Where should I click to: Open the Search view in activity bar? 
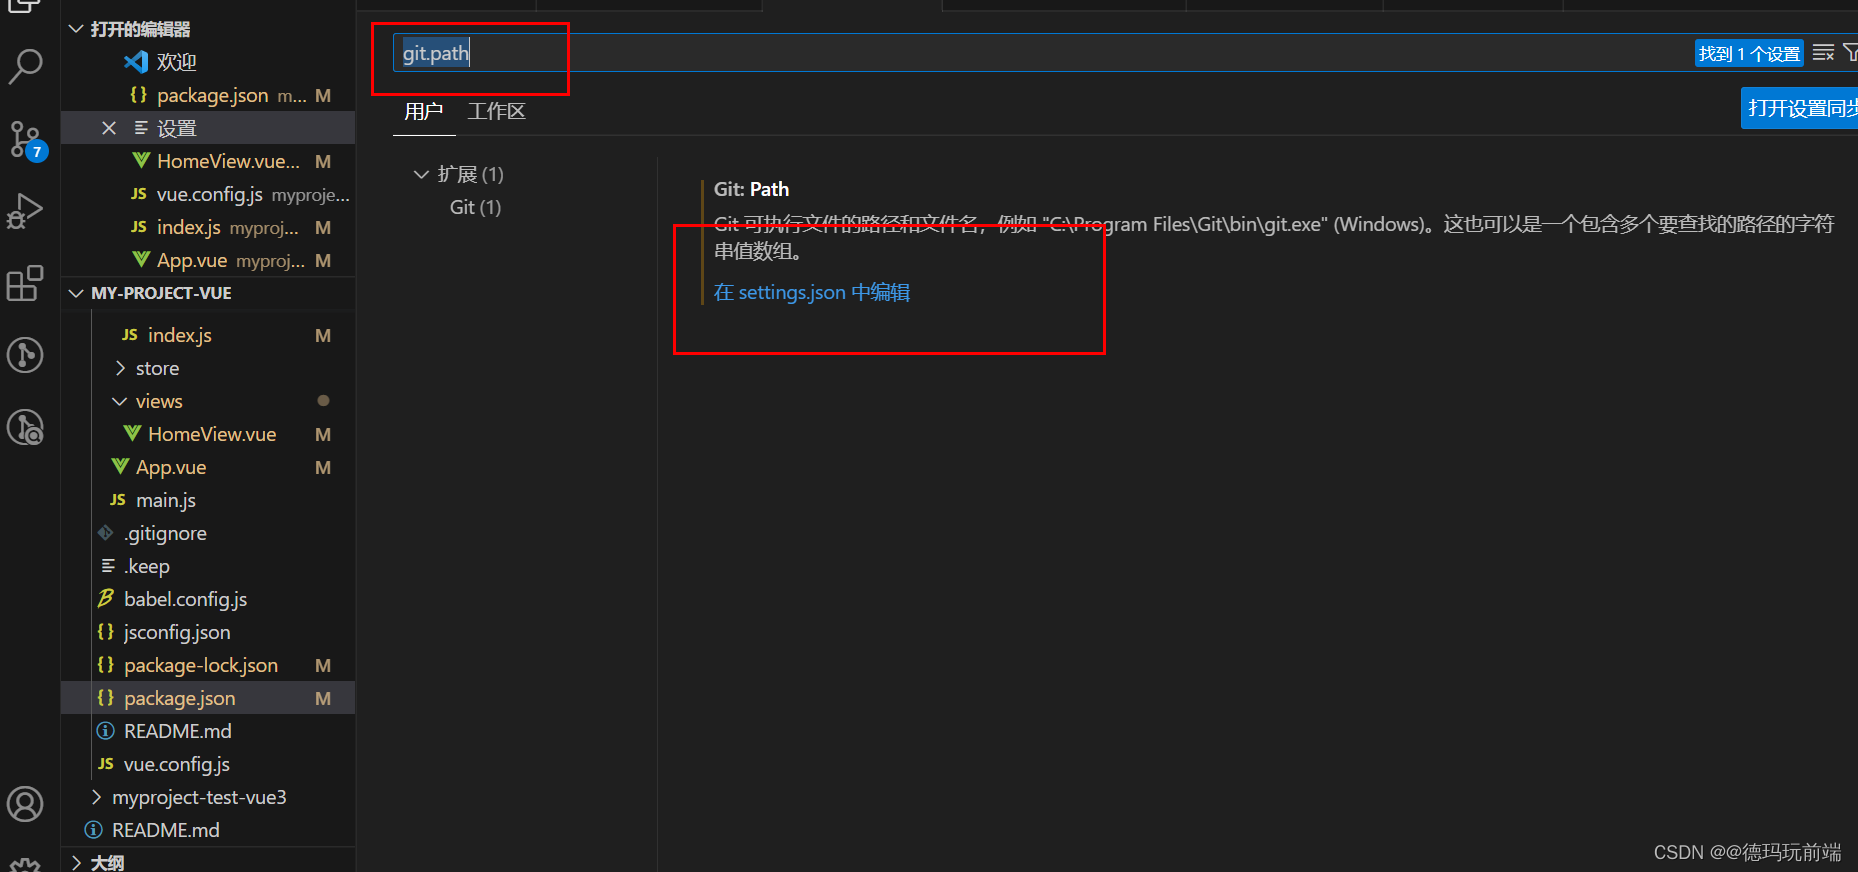[25, 67]
